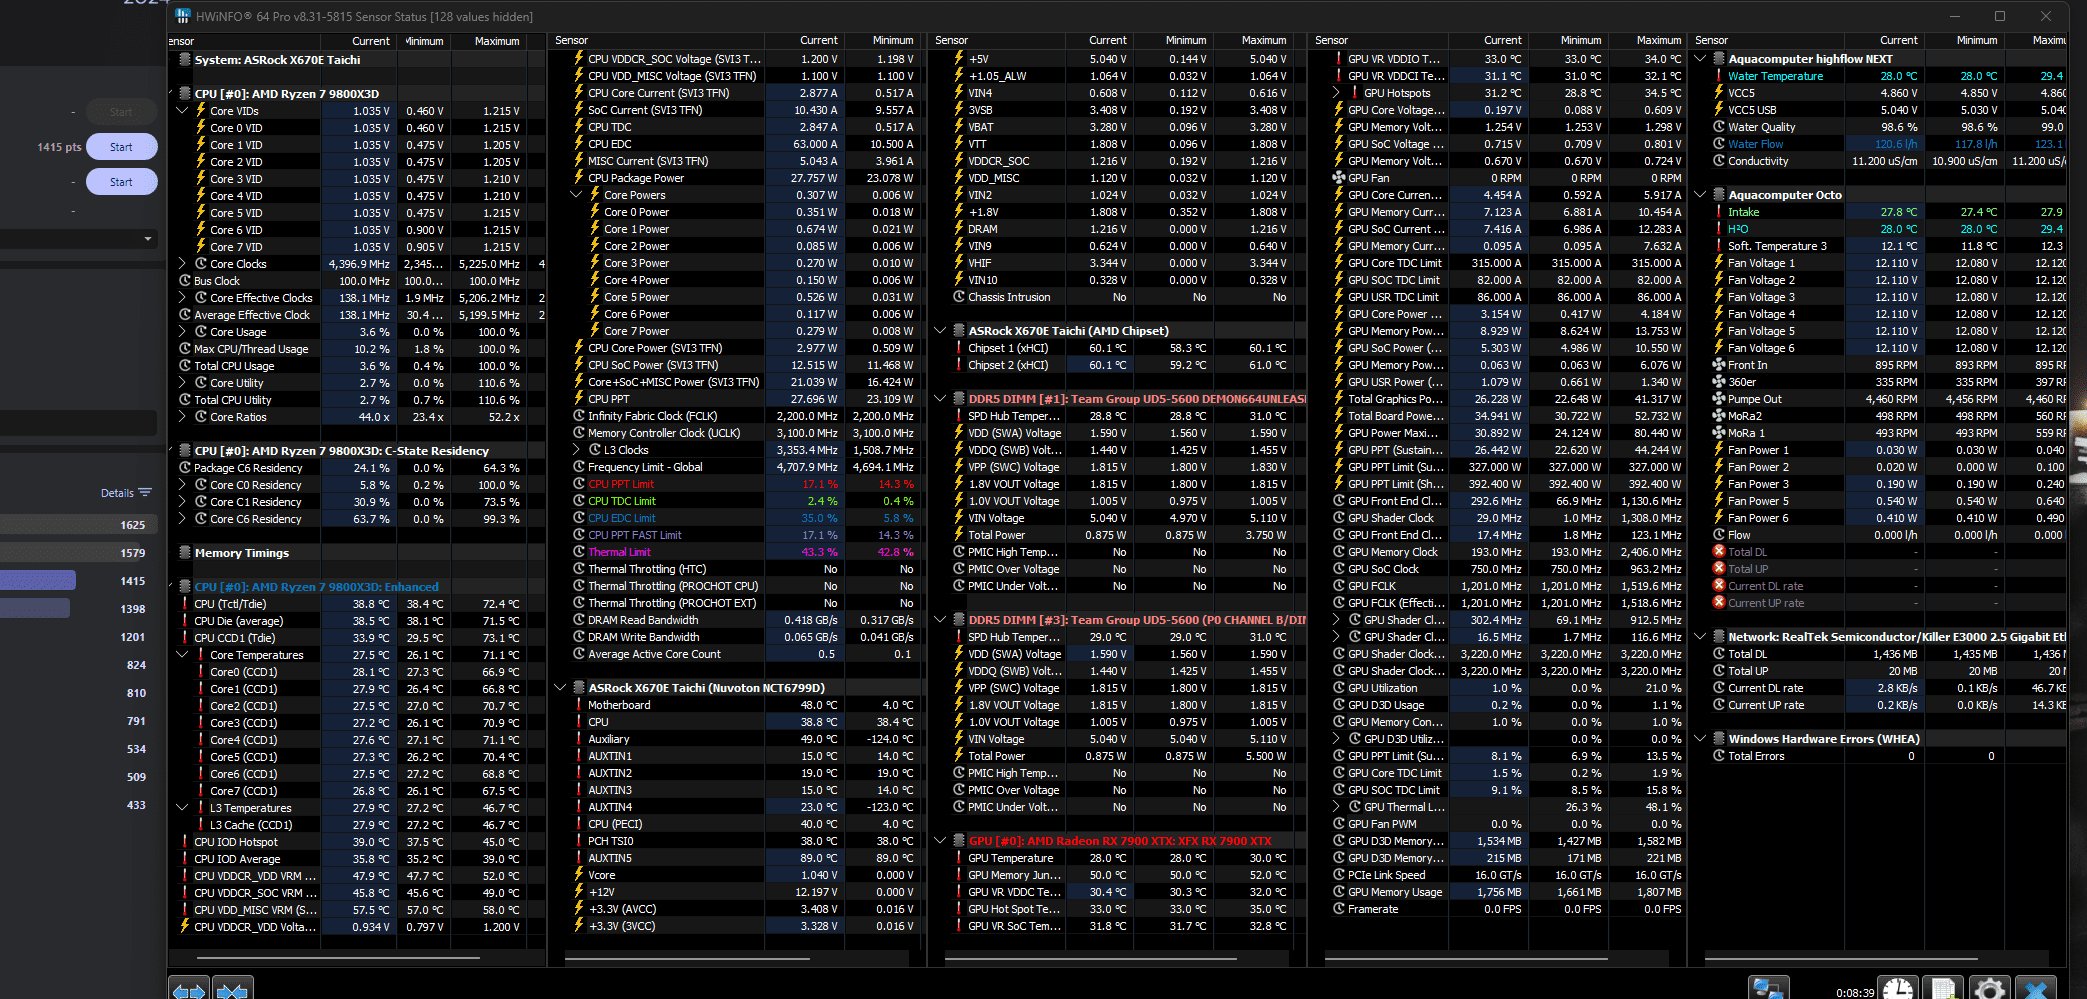Click the red X icon beside Total DL
The width and height of the screenshot is (2087, 999).
tap(1719, 552)
